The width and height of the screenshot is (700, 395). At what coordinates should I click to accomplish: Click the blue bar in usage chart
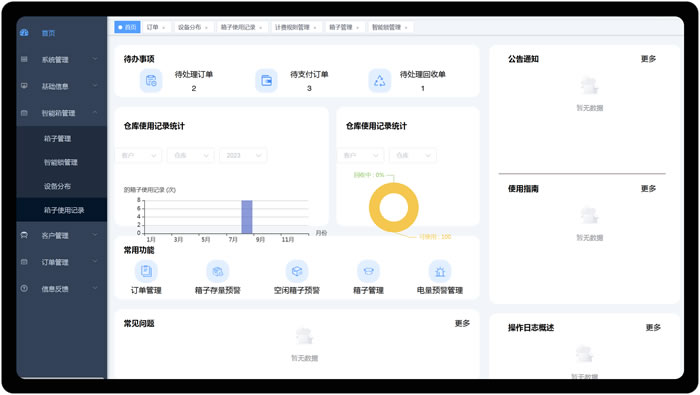(247, 217)
